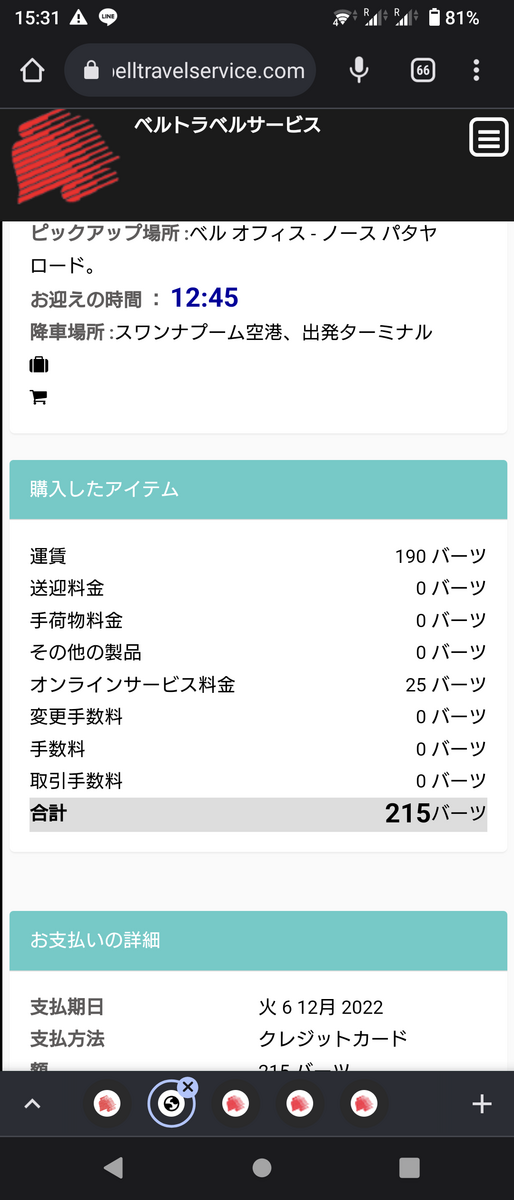This screenshot has width=514, height=1200.
Task: Switch to the last tab thumbnail
Action: tap(364, 1104)
